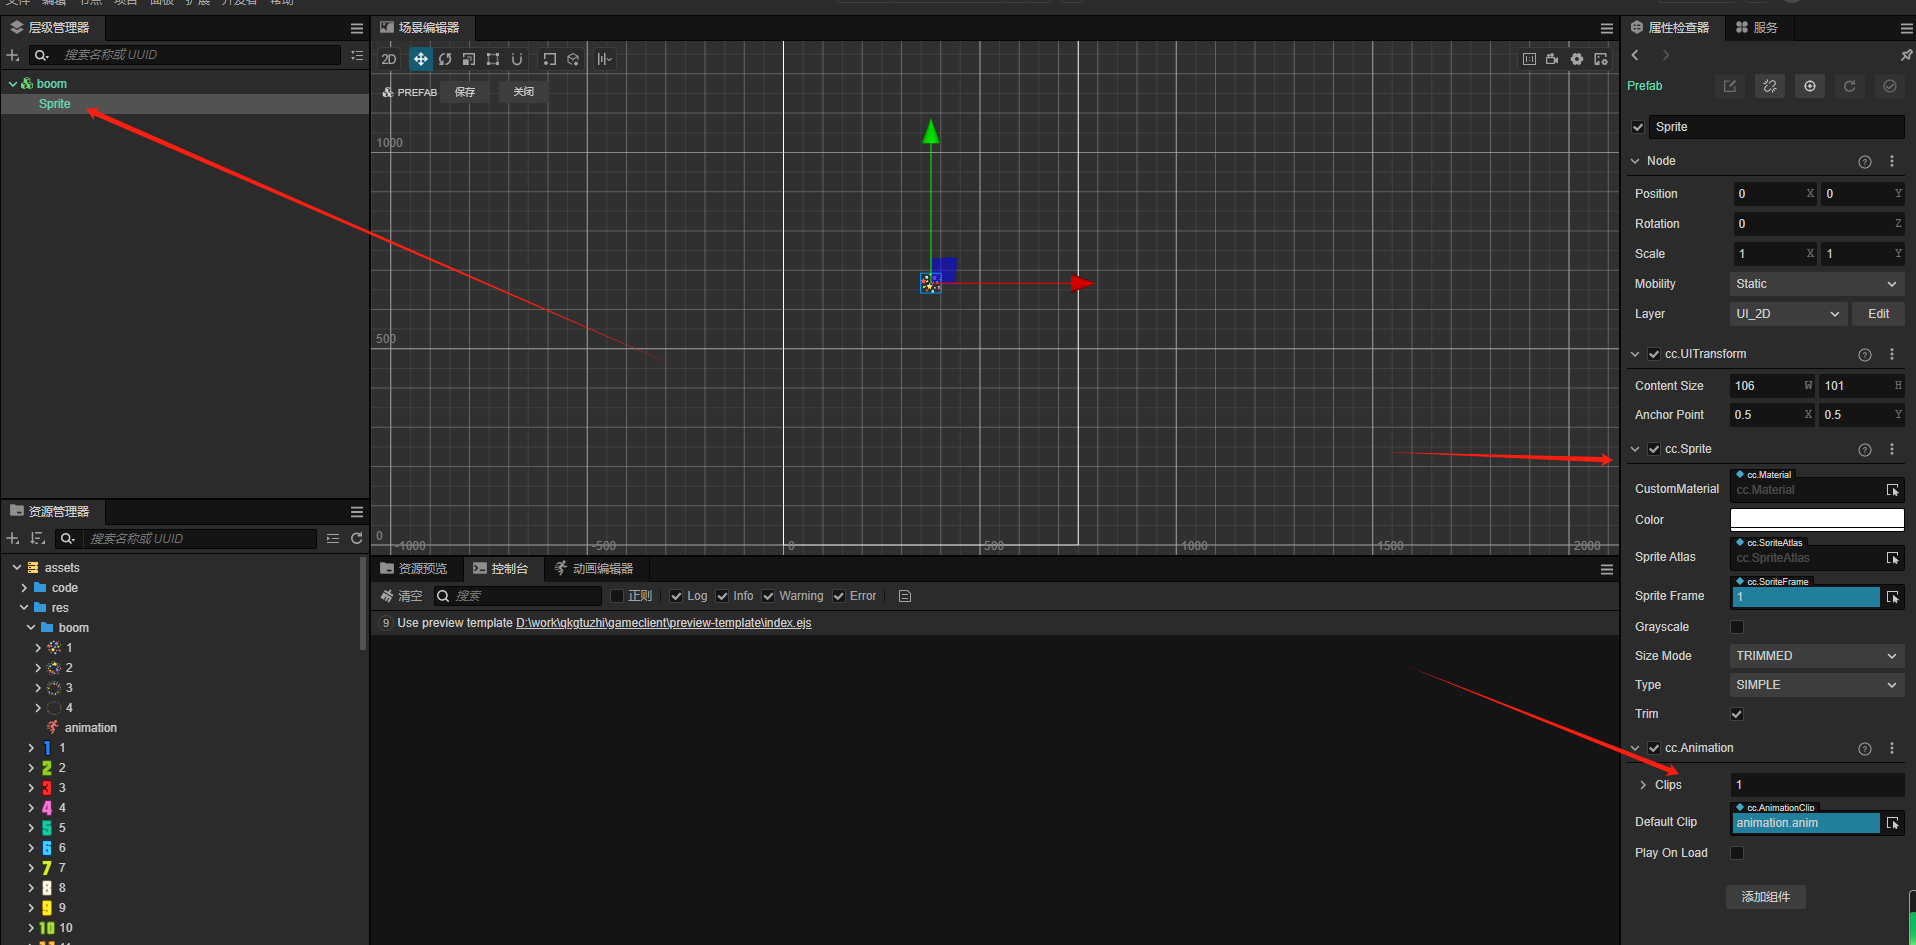This screenshot has height=945, width=1916.
Task: Open the sprite Type dropdown
Action: tap(1816, 685)
